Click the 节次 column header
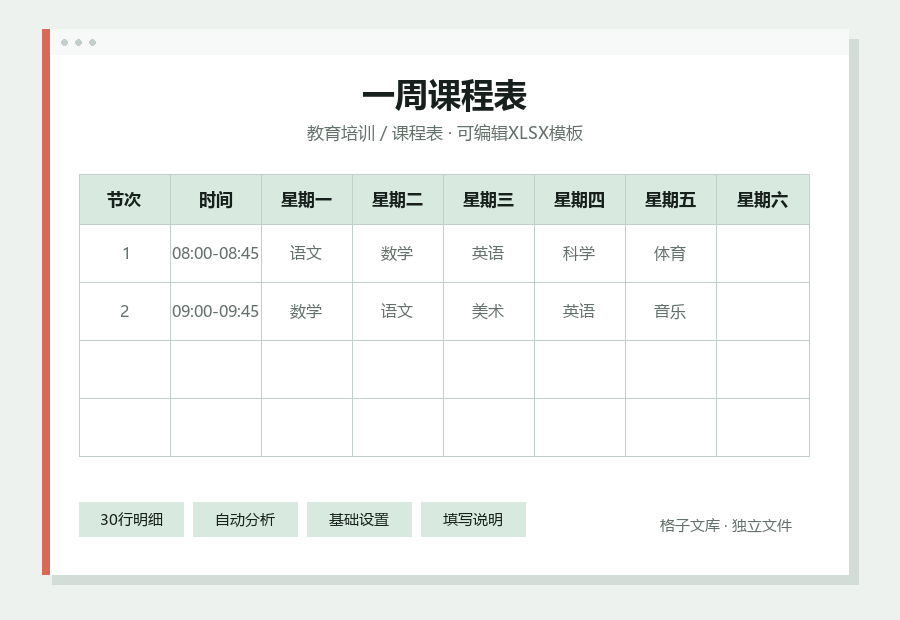This screenshot has height=620, width=900. [x=125, y=200]
